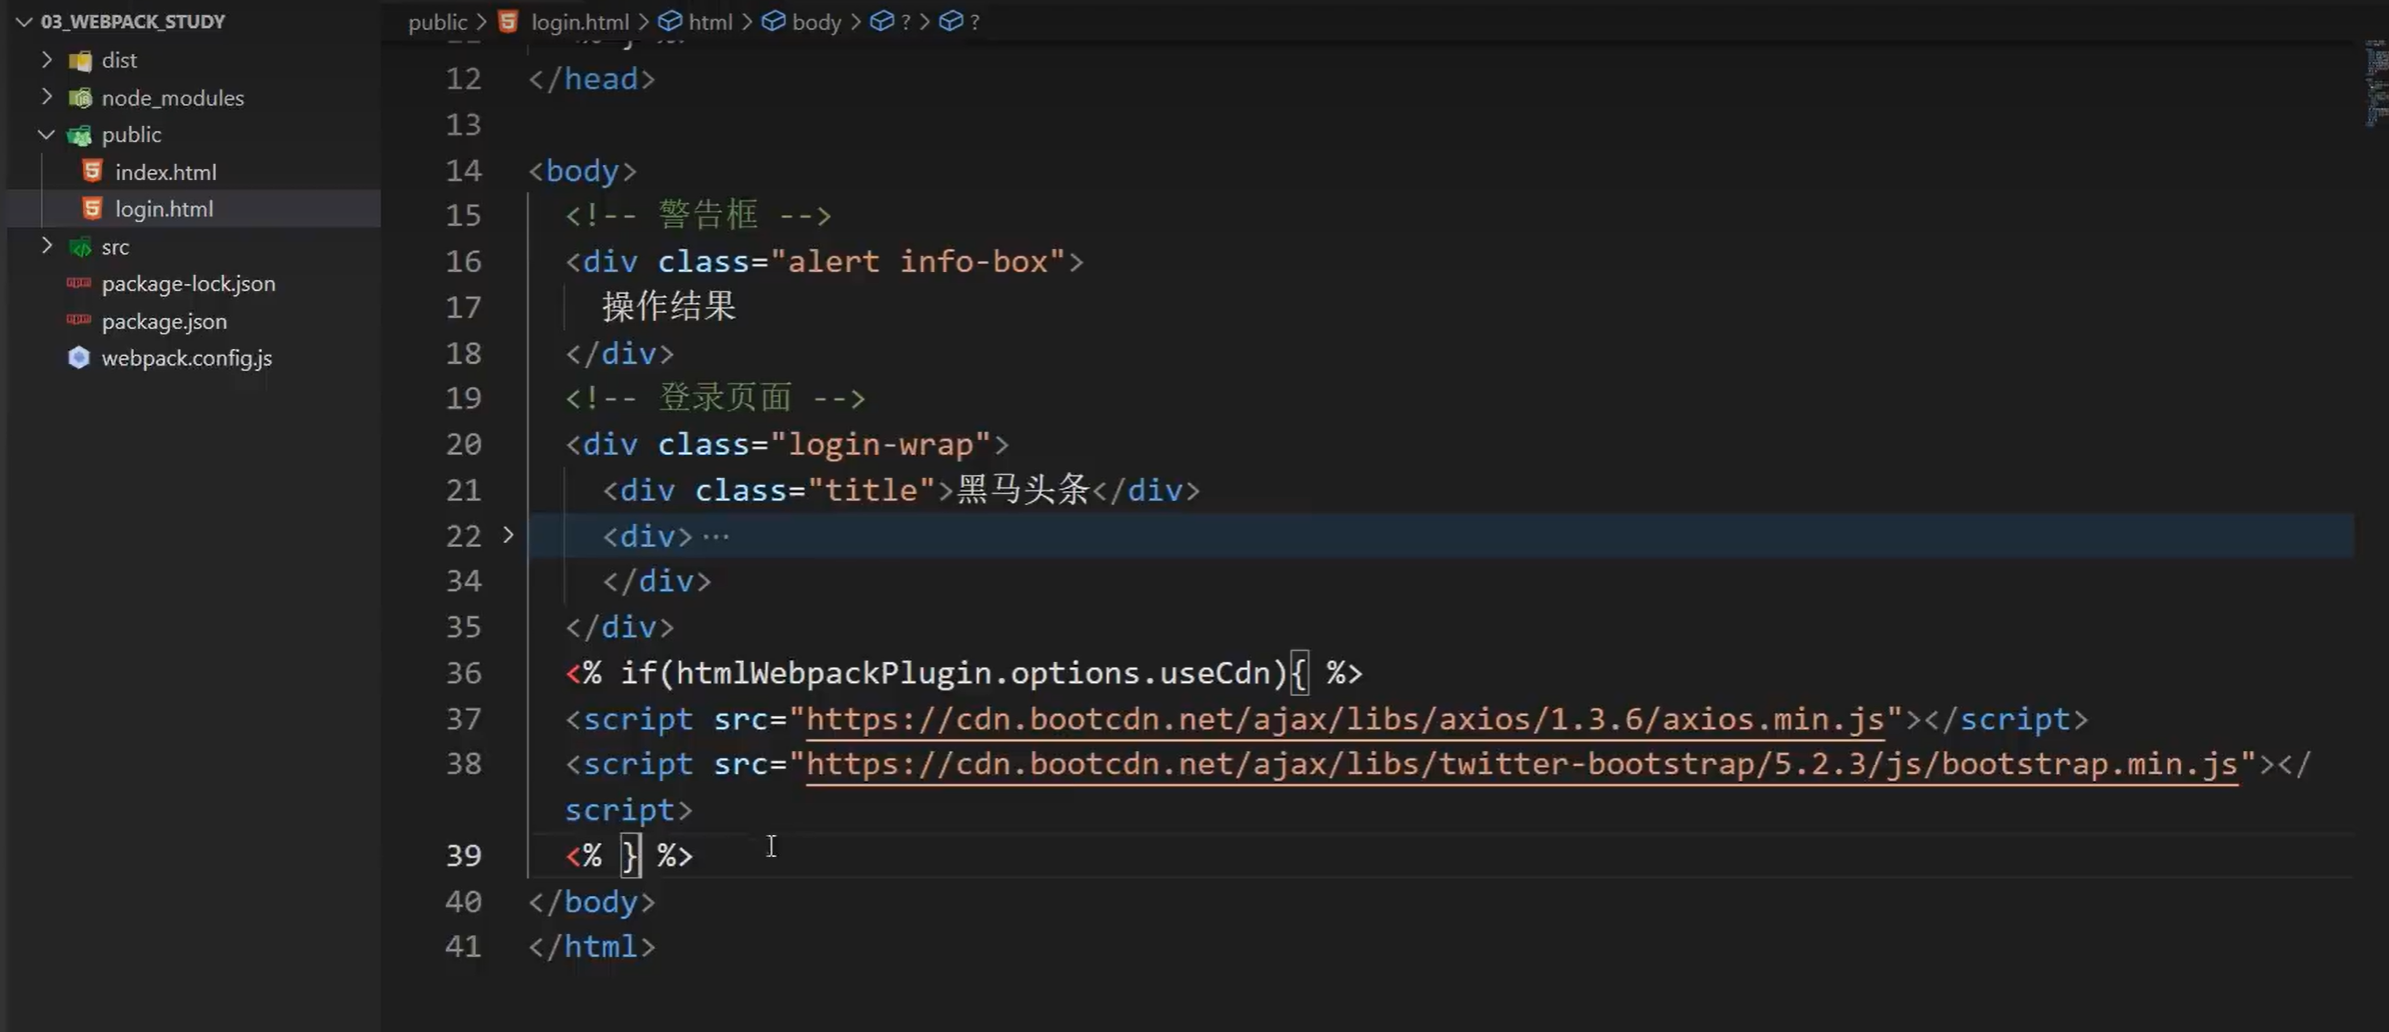Click the HTML5 icon beside index.html
The width and height of the screenshot is (2389, 1032).
click(92, 171)
